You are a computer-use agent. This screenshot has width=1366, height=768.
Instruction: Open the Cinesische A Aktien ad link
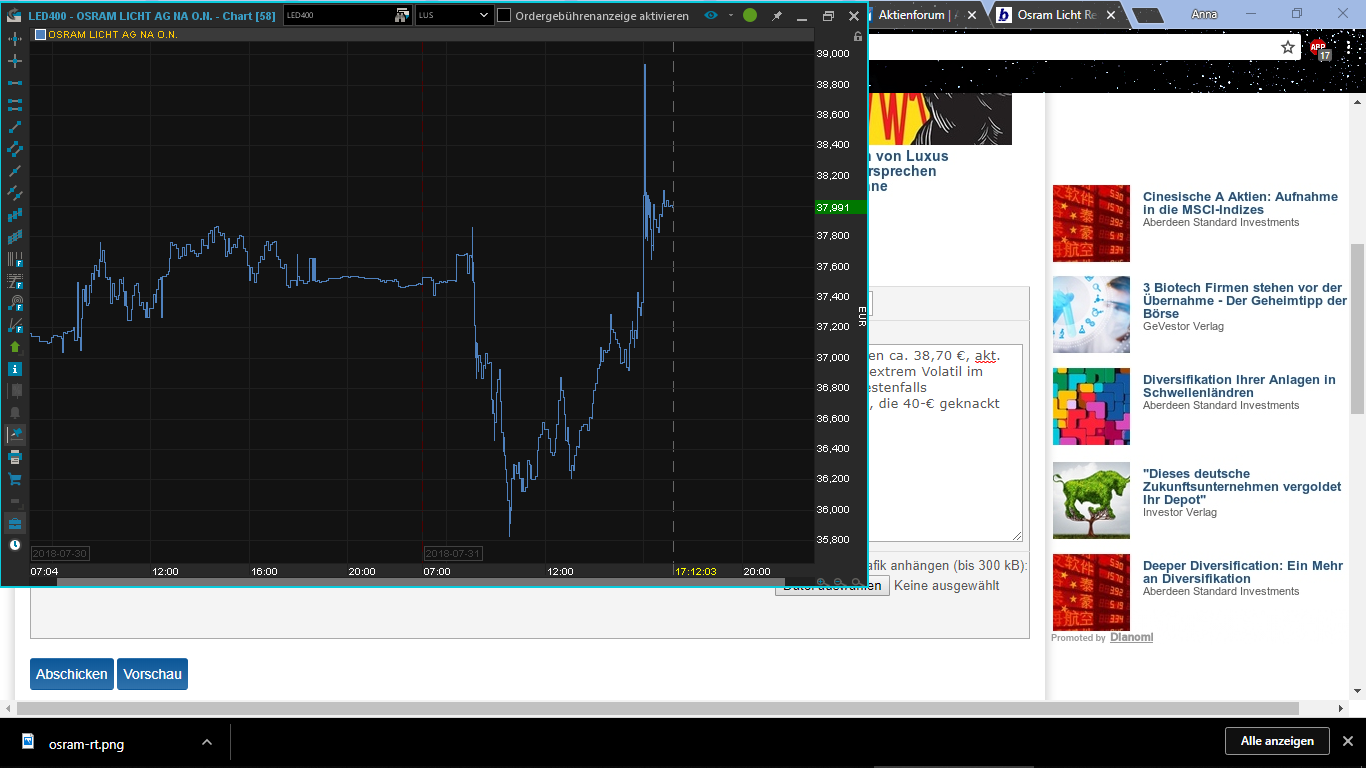pyautogui.click(x=1240, y=203)
